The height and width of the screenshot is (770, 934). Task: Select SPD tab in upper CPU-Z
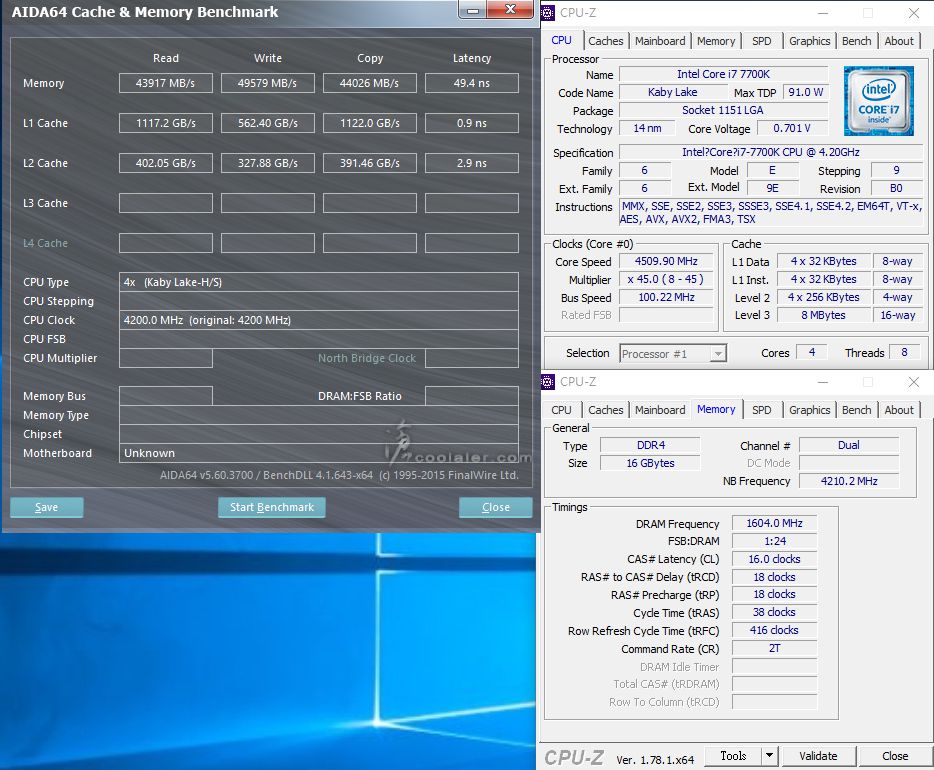[x=761, y=41]
